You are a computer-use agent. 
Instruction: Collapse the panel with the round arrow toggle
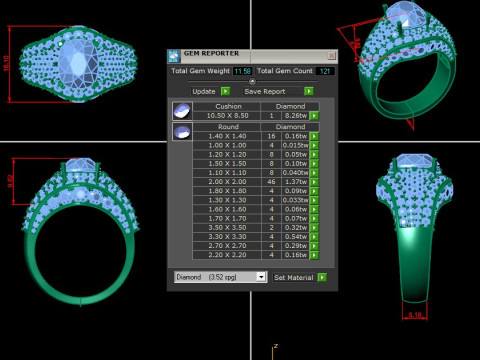pos(252,81)
